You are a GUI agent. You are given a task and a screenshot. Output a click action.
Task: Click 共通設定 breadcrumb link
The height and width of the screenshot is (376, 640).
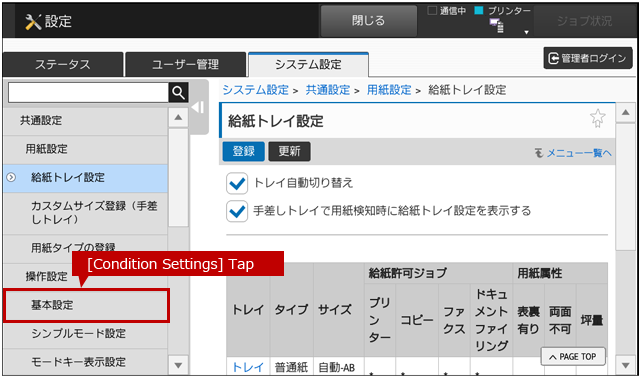[328, 90]
